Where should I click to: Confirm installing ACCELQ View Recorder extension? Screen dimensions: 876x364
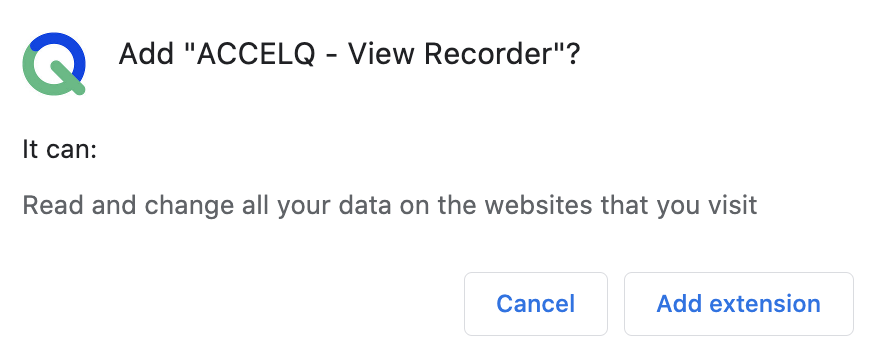tap(739, 304)
